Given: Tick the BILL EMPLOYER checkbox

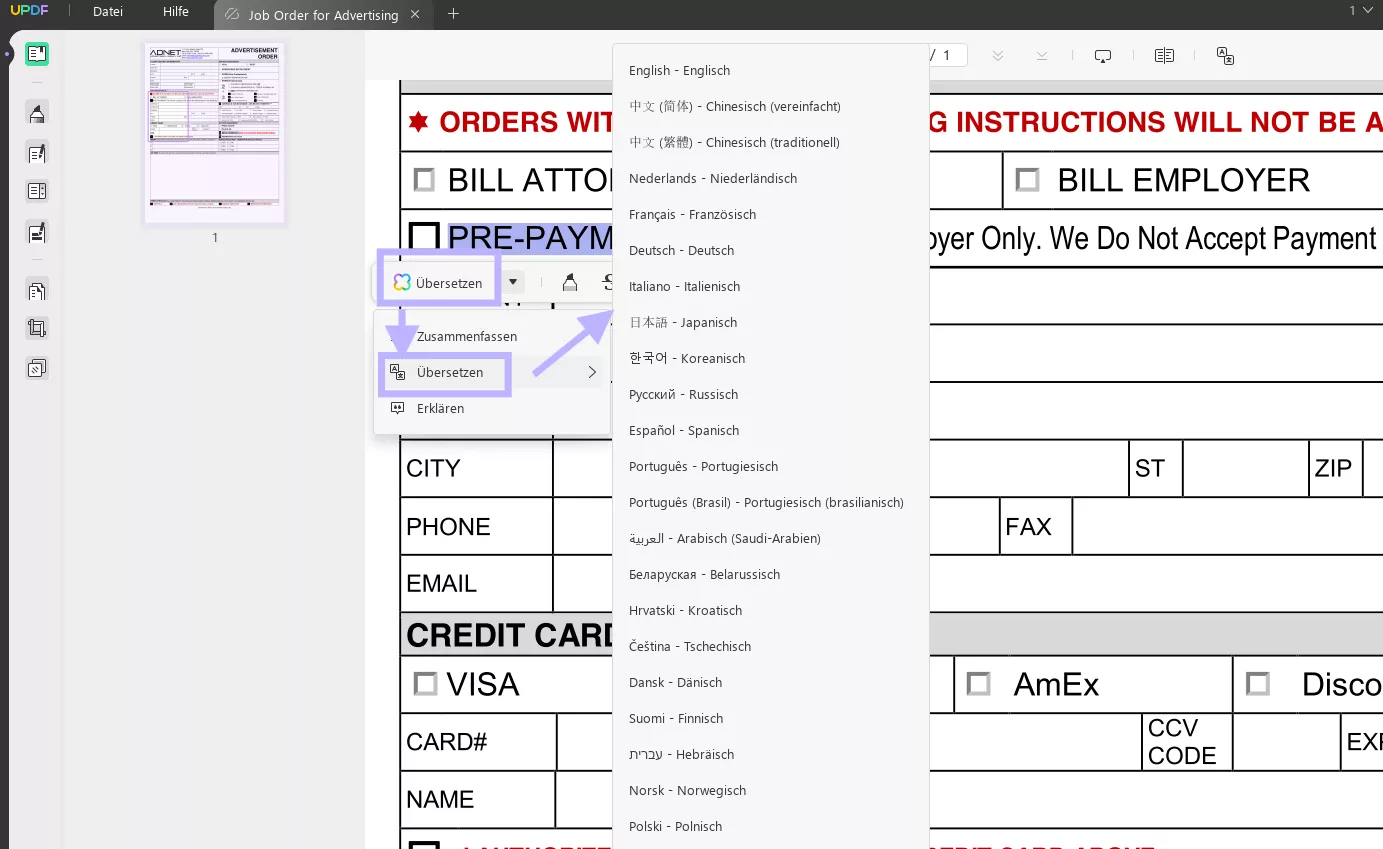Looking at the screenshot, I should (1027, 180).
